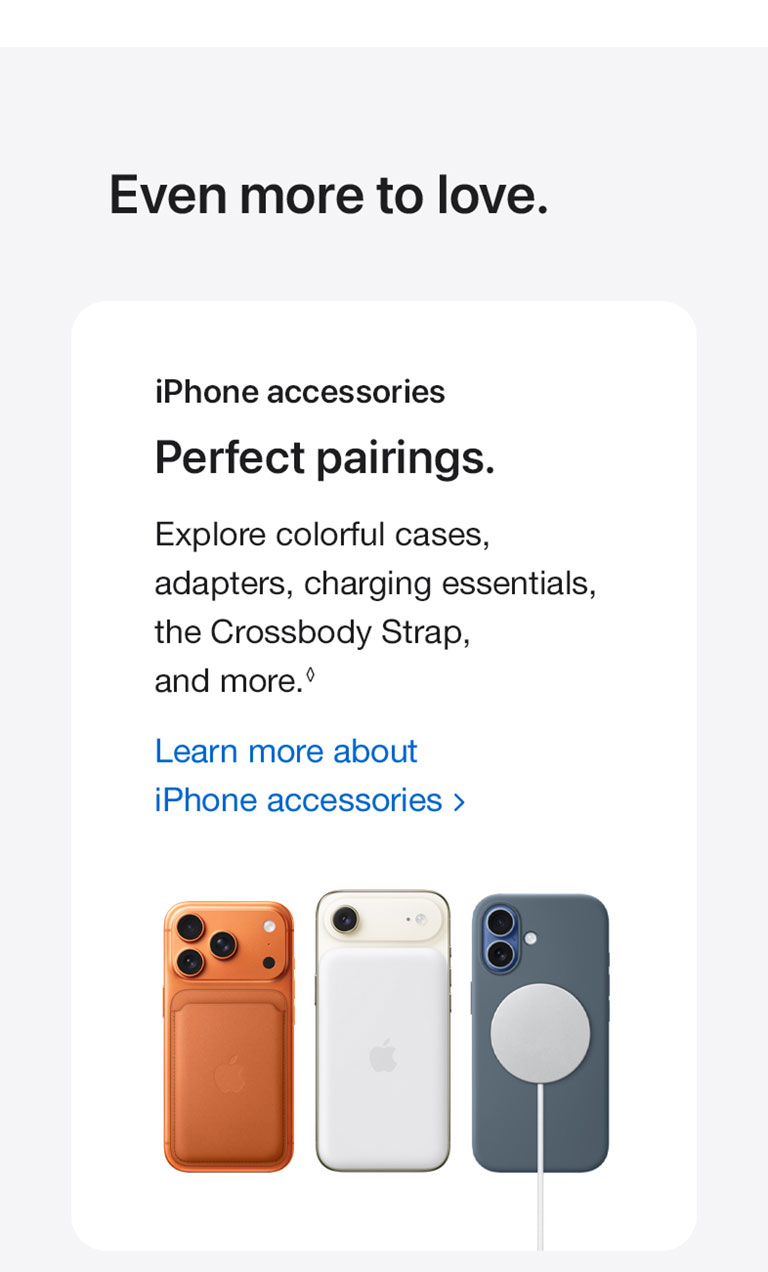Click the footnote diamond after "and more."
This screenshot has width=768, height=1272.
(310, 676)
